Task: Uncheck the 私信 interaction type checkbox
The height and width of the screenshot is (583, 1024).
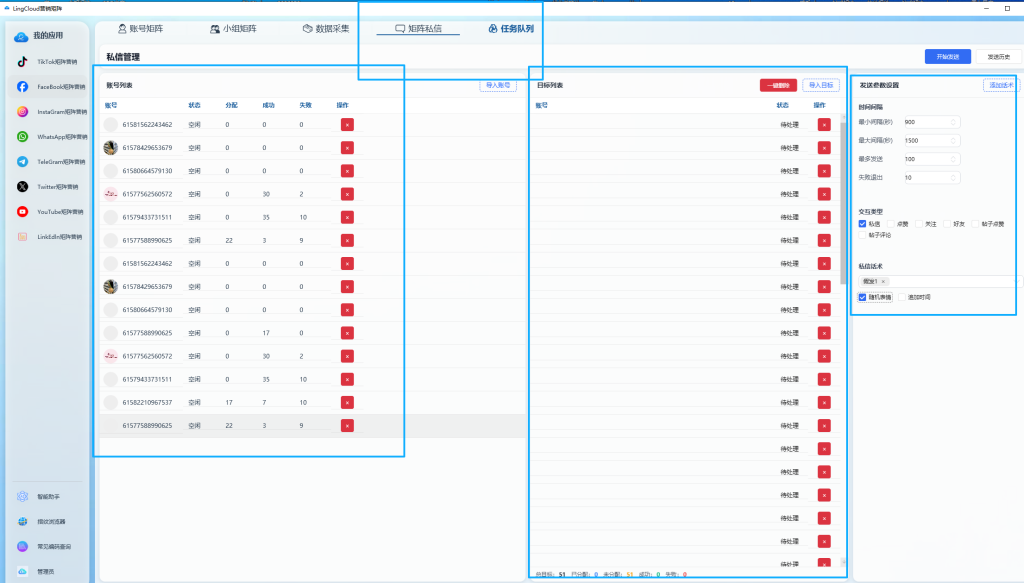Action: click(862, 224)
